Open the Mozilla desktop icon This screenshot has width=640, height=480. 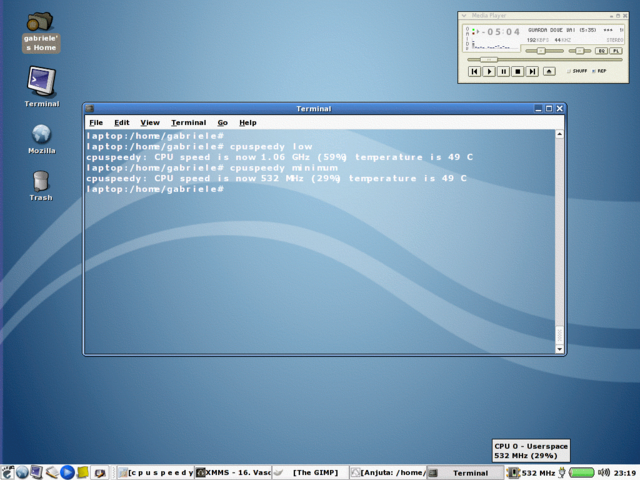tap(42, 139)
